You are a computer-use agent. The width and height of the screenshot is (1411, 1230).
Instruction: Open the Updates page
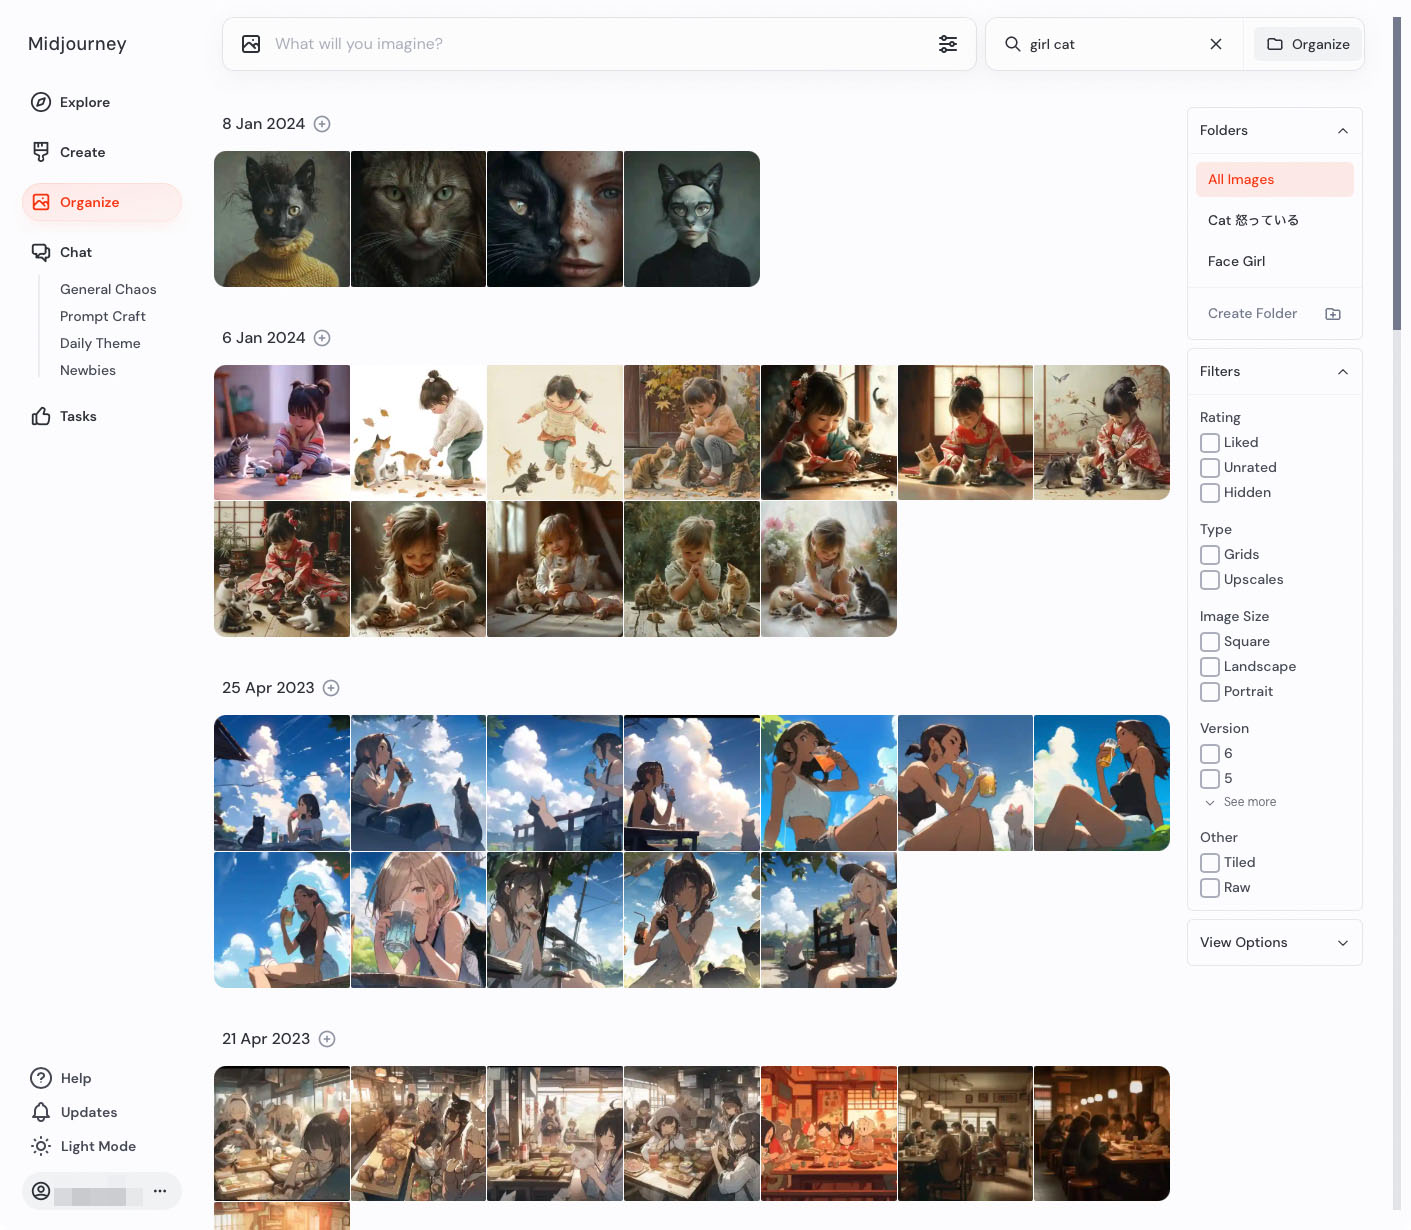pos(88,1112)
